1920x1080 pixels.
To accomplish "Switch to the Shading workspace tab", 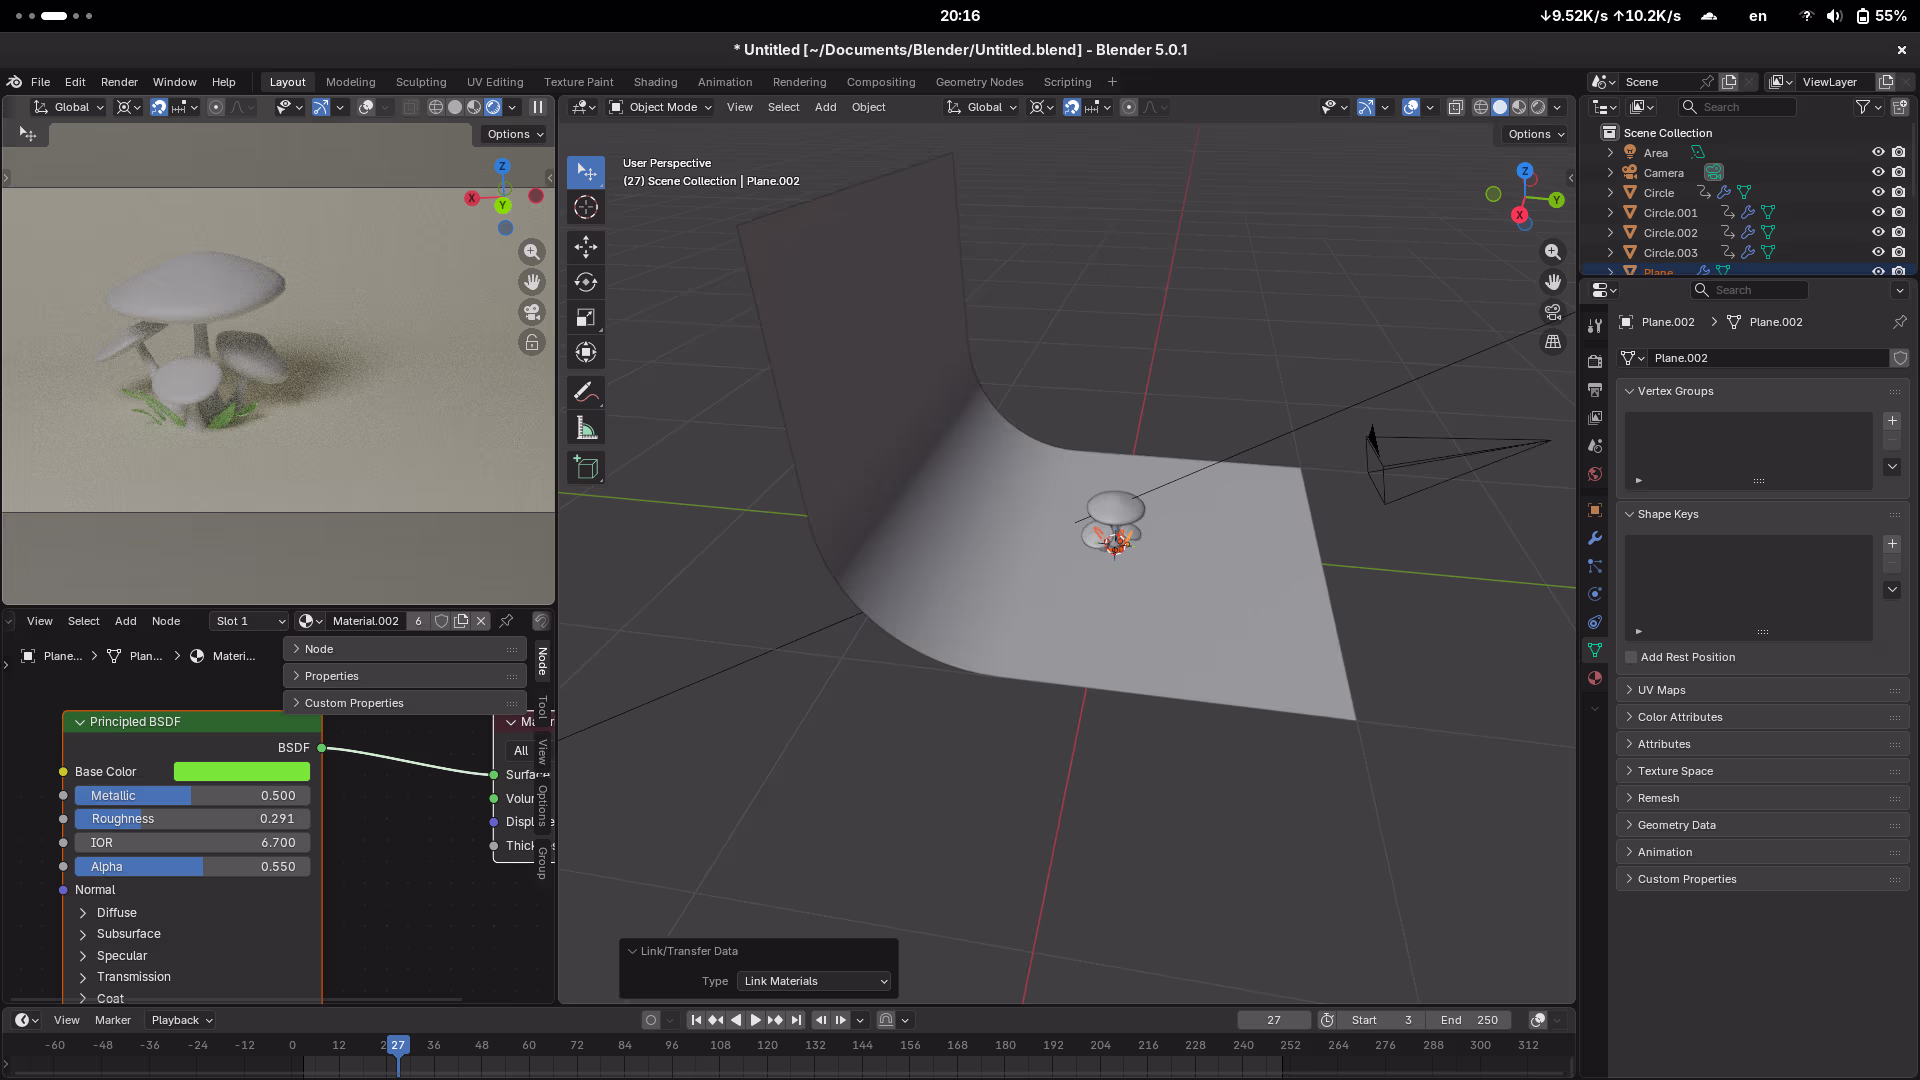I will pos(655,82).
